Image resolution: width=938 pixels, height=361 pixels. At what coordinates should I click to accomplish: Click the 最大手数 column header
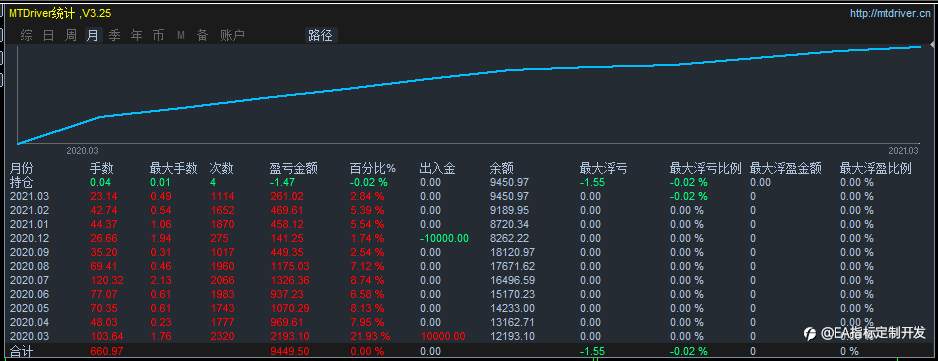coord(173,169)
